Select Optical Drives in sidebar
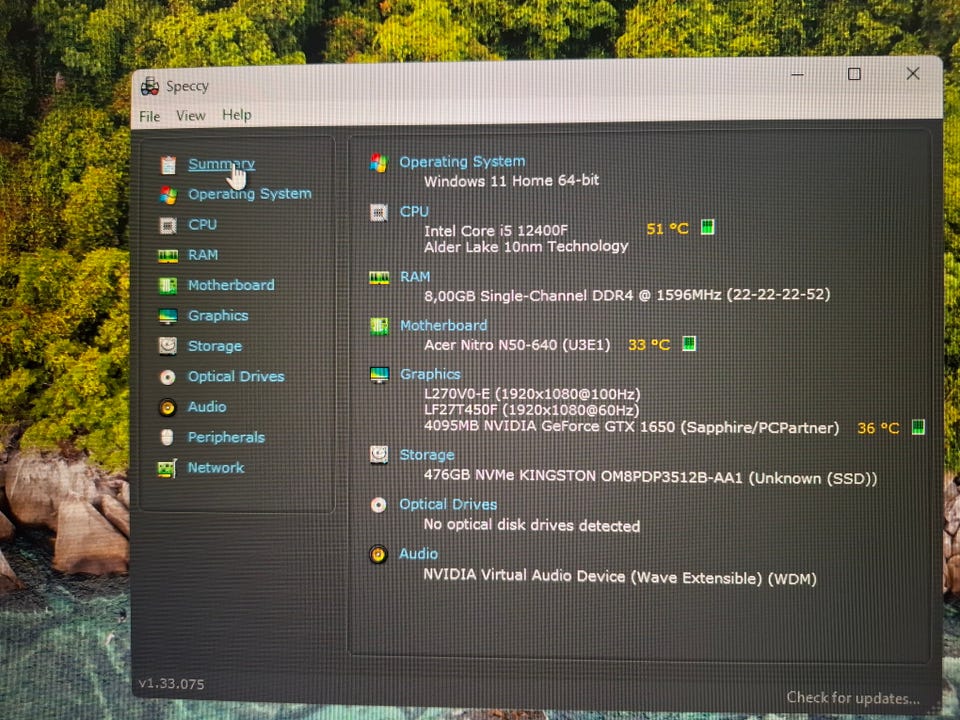The width and height of the screenshot is (960, 720). (x=236, y=376)
